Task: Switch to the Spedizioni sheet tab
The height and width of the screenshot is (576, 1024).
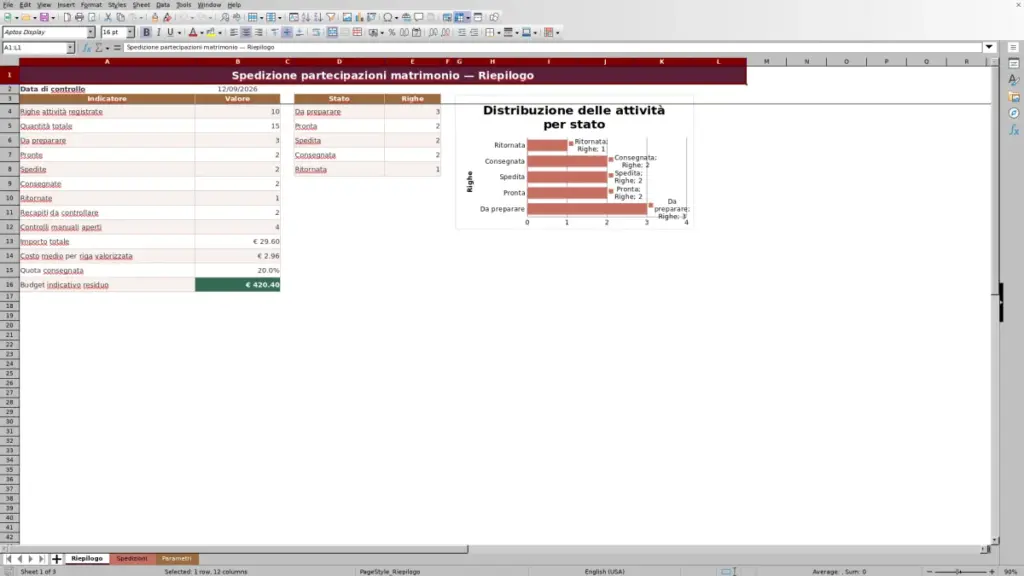Action: (132, 559)
